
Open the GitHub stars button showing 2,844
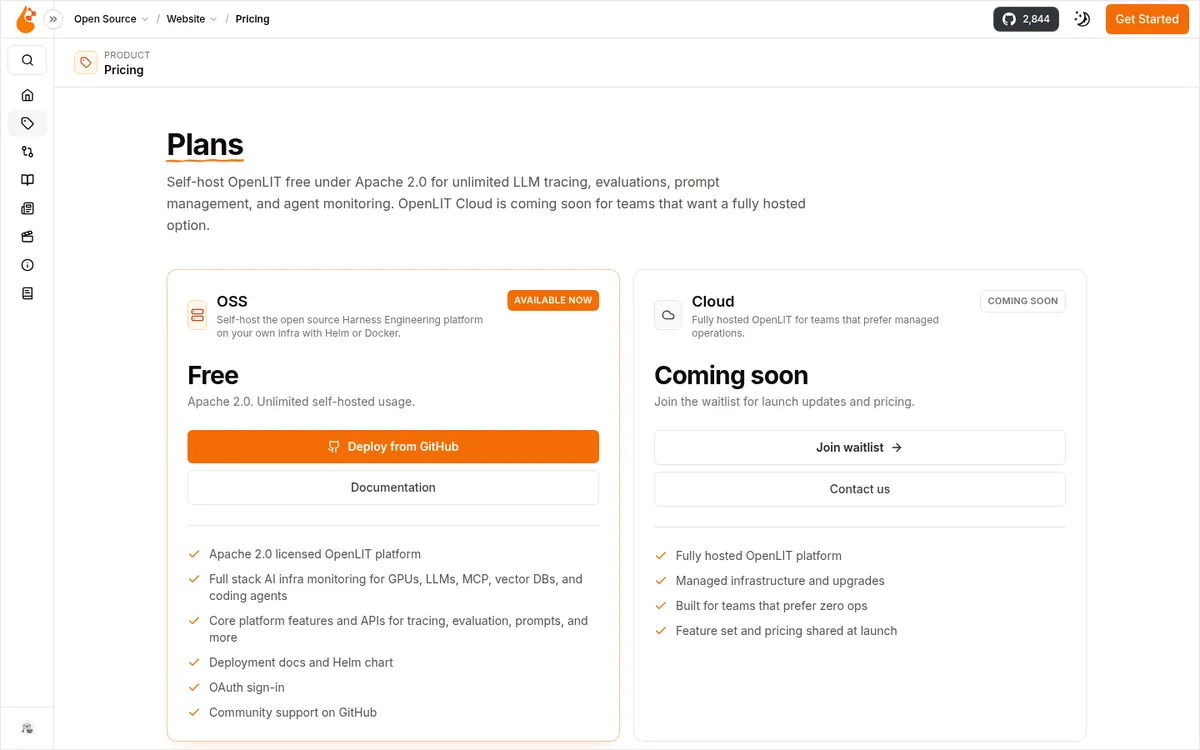[x=1026, y=19]
